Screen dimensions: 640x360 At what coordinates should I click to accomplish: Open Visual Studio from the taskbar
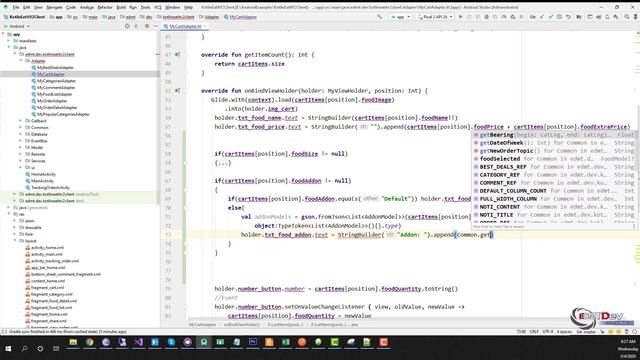pyautogui.click(x=138, y=342)
